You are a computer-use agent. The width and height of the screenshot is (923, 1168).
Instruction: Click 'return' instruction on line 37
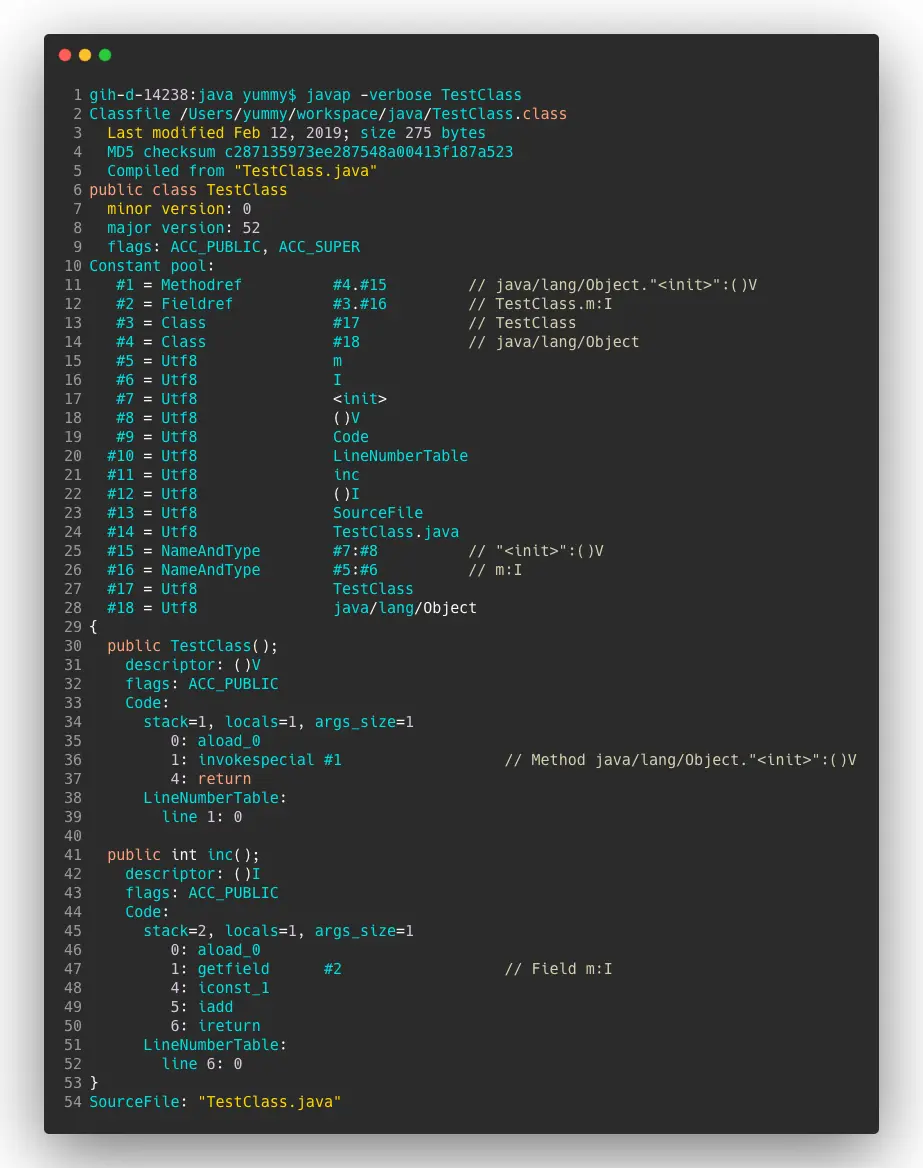click(x=224, y=779)
